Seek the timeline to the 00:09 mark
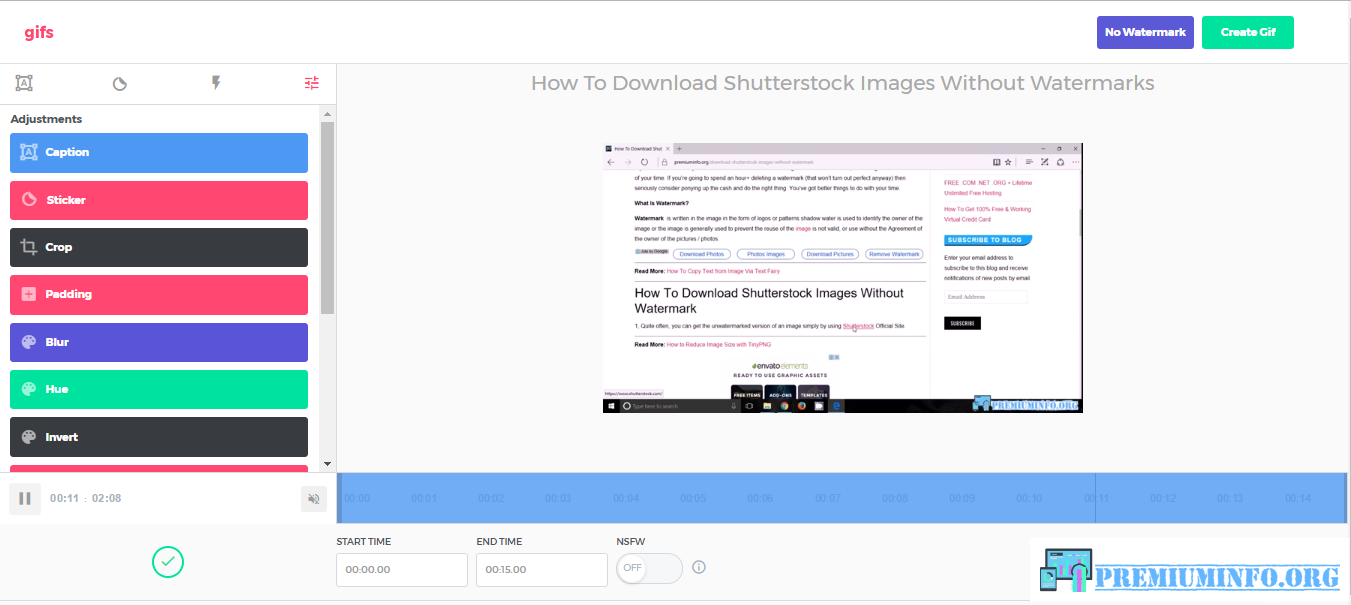The height and width of the screenshot is (605, 1351). 962,498
